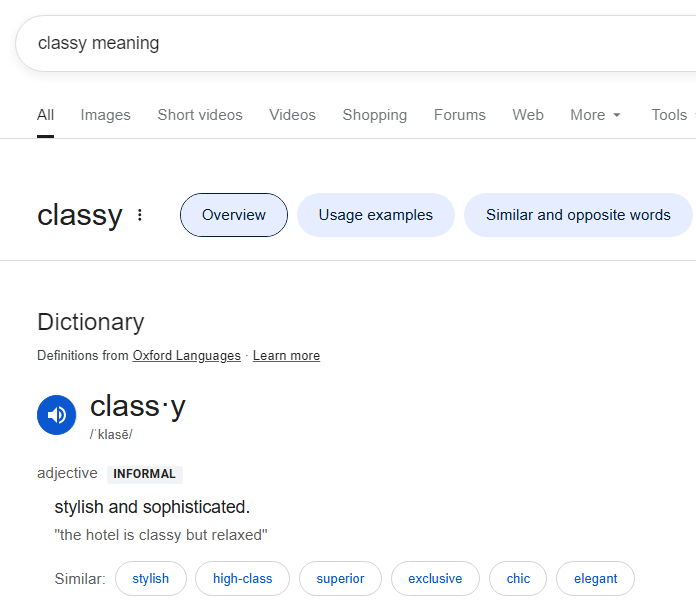Viewport: 696px width, 611px height.
Task: Open the Web results tab
Action: [528, 115]
